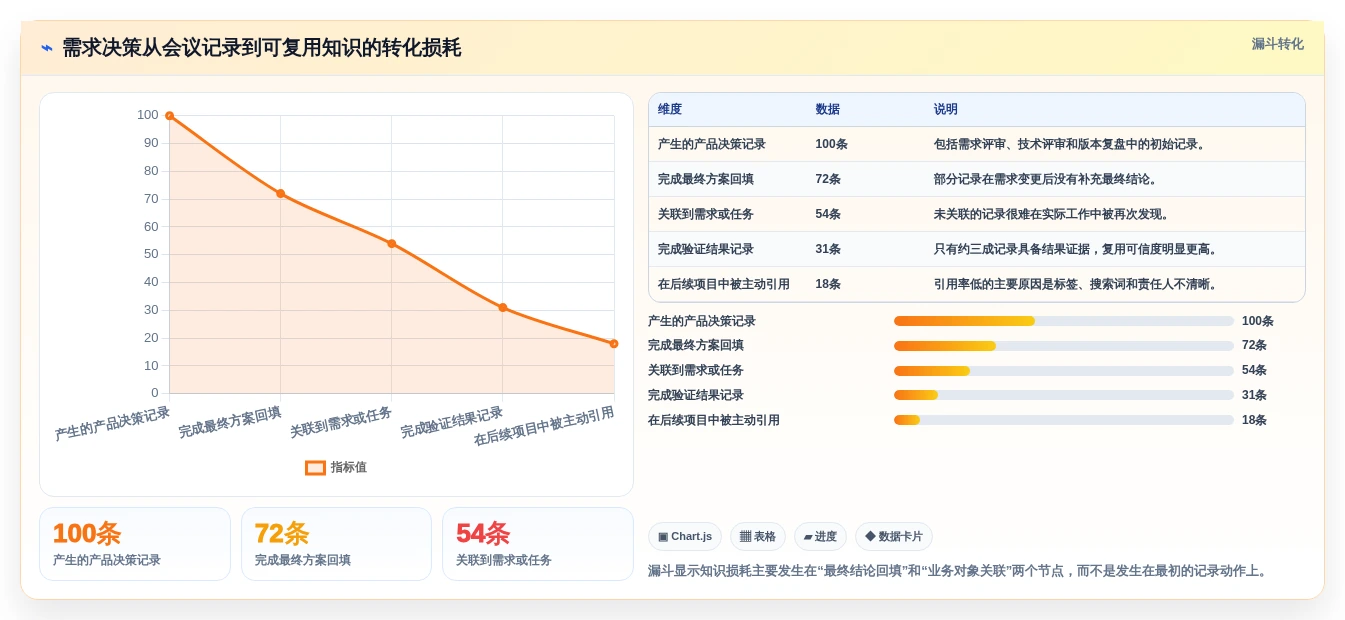Click table cell 完成最终方案回填
The height and width of the screenshot is (620, 1345).
(706, 179)
